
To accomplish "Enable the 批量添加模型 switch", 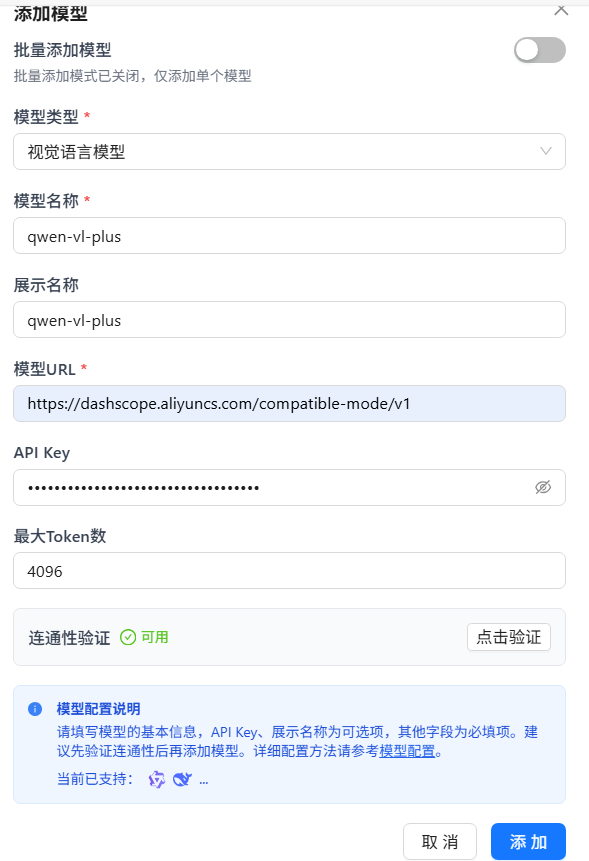I will [x=539, y=48].
